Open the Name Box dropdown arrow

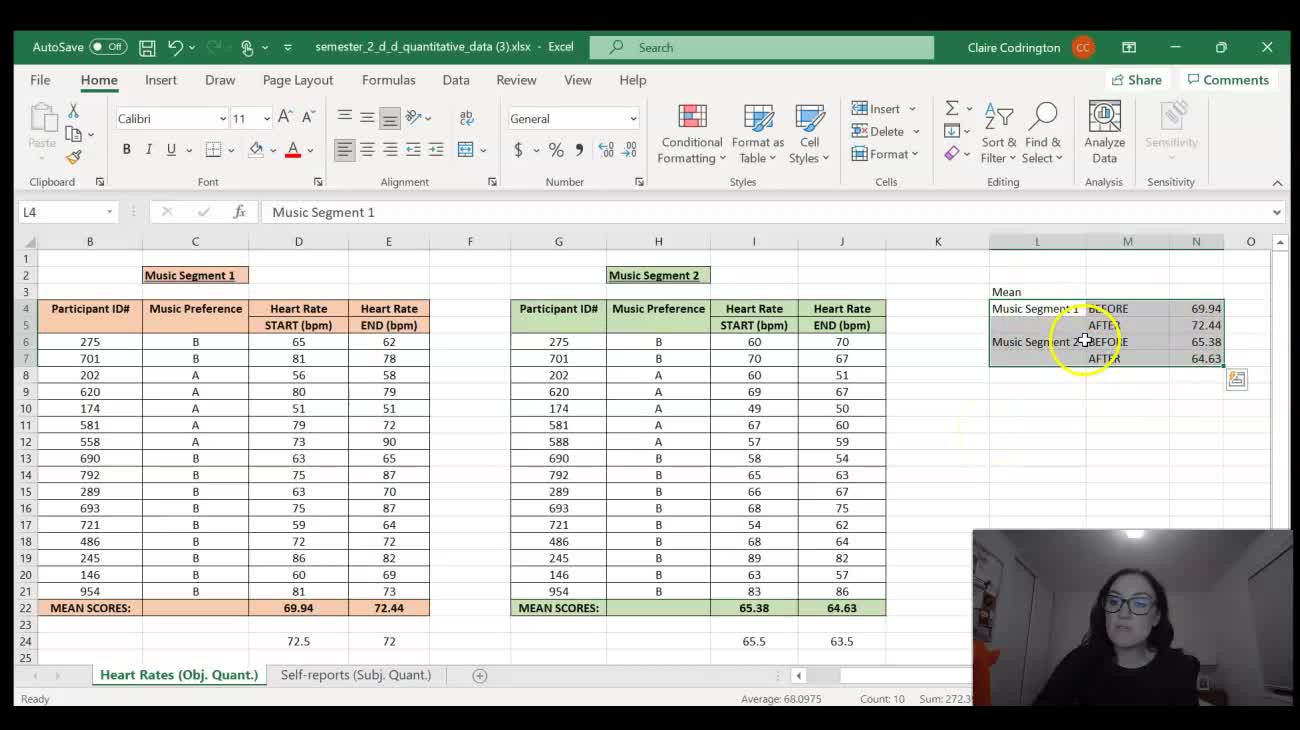(x=109, y=212)
